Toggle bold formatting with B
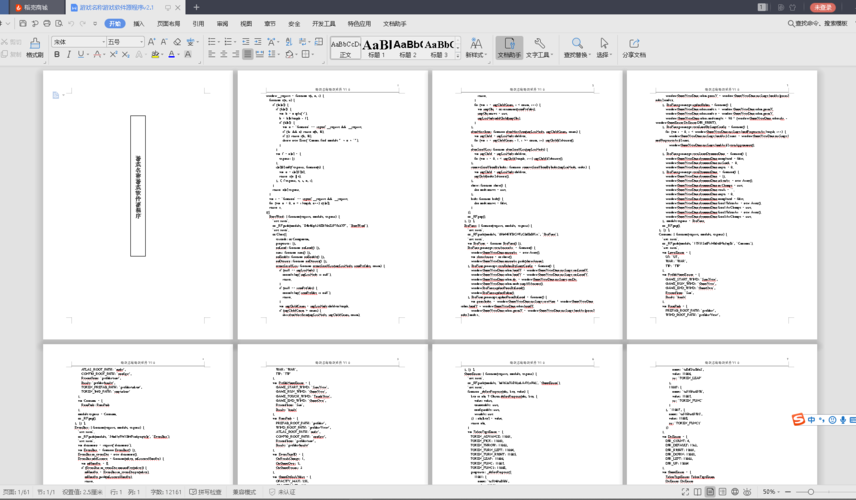This screenshot has width=856, height=500. point(57,55)
